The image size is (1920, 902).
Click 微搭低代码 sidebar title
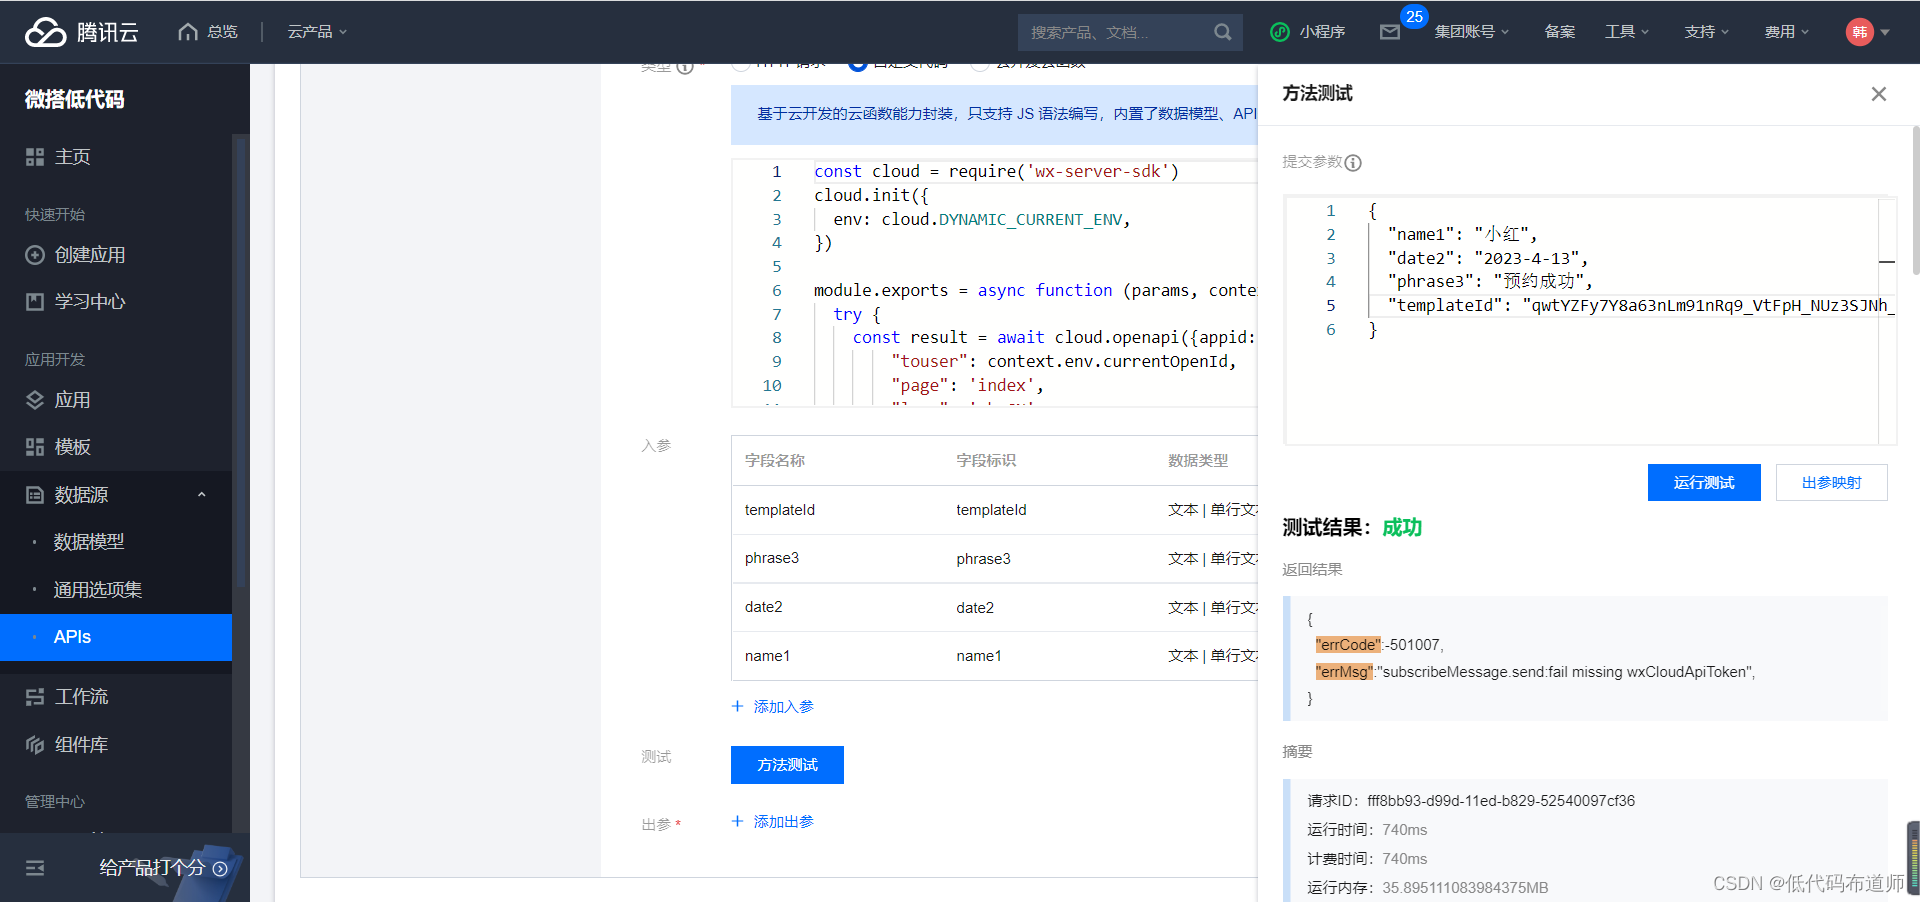click(x=75, y=99)
